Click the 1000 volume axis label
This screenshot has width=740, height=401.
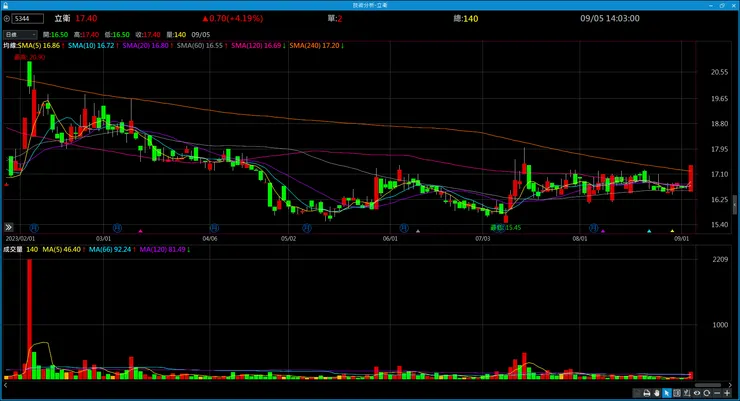(x=720, y=325)
